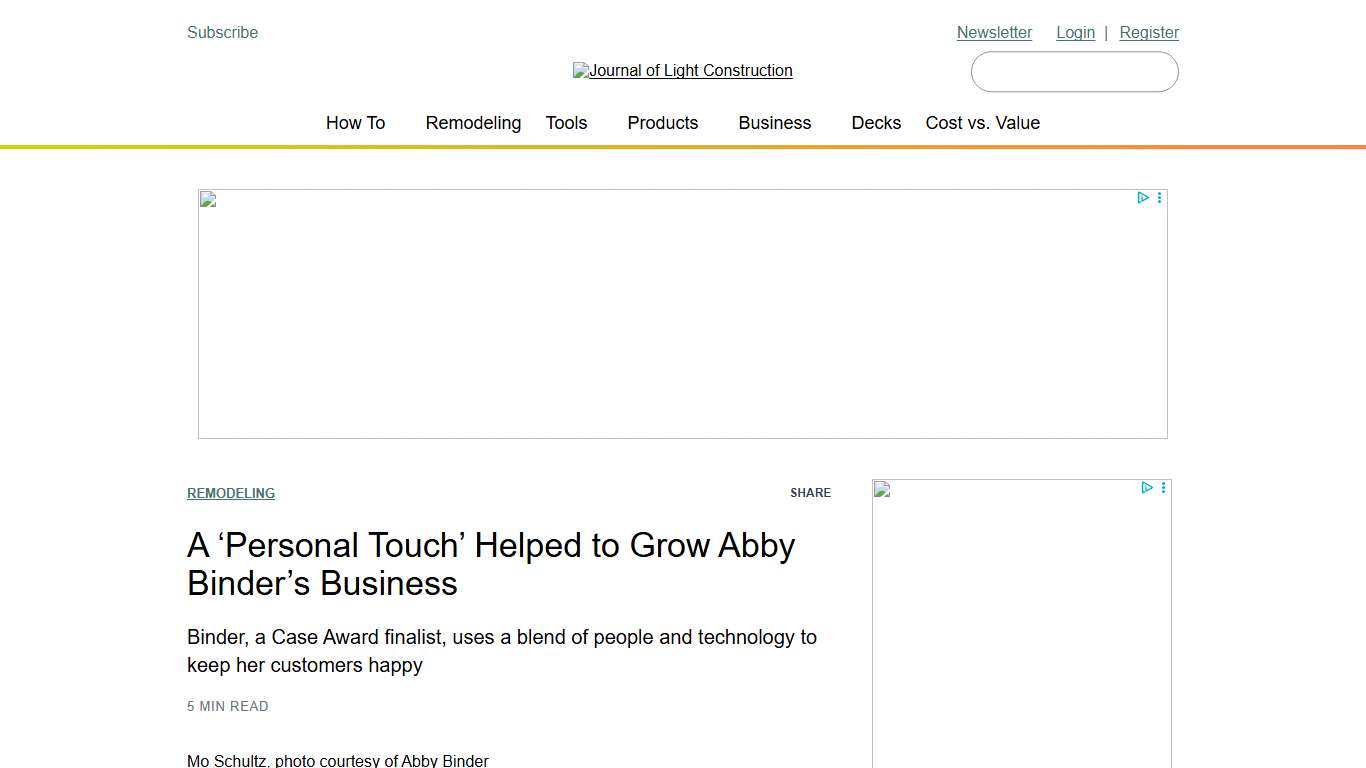Click Login to sign in
1366x768 pixels.
point(1075,32)
